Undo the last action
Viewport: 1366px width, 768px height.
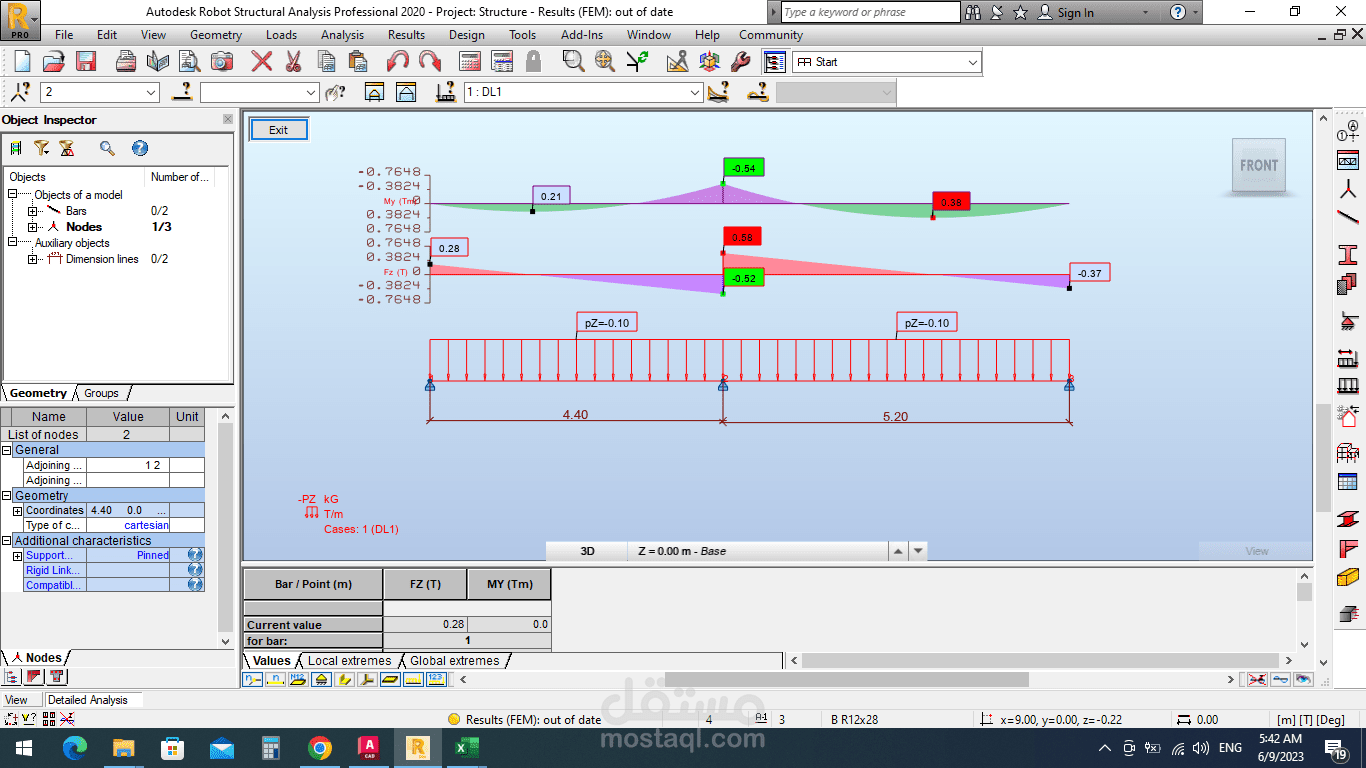398,61
